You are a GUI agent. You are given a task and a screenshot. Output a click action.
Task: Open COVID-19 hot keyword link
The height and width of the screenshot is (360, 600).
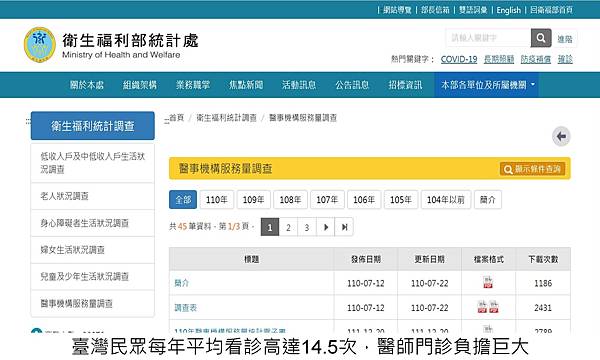pos(459,59)
